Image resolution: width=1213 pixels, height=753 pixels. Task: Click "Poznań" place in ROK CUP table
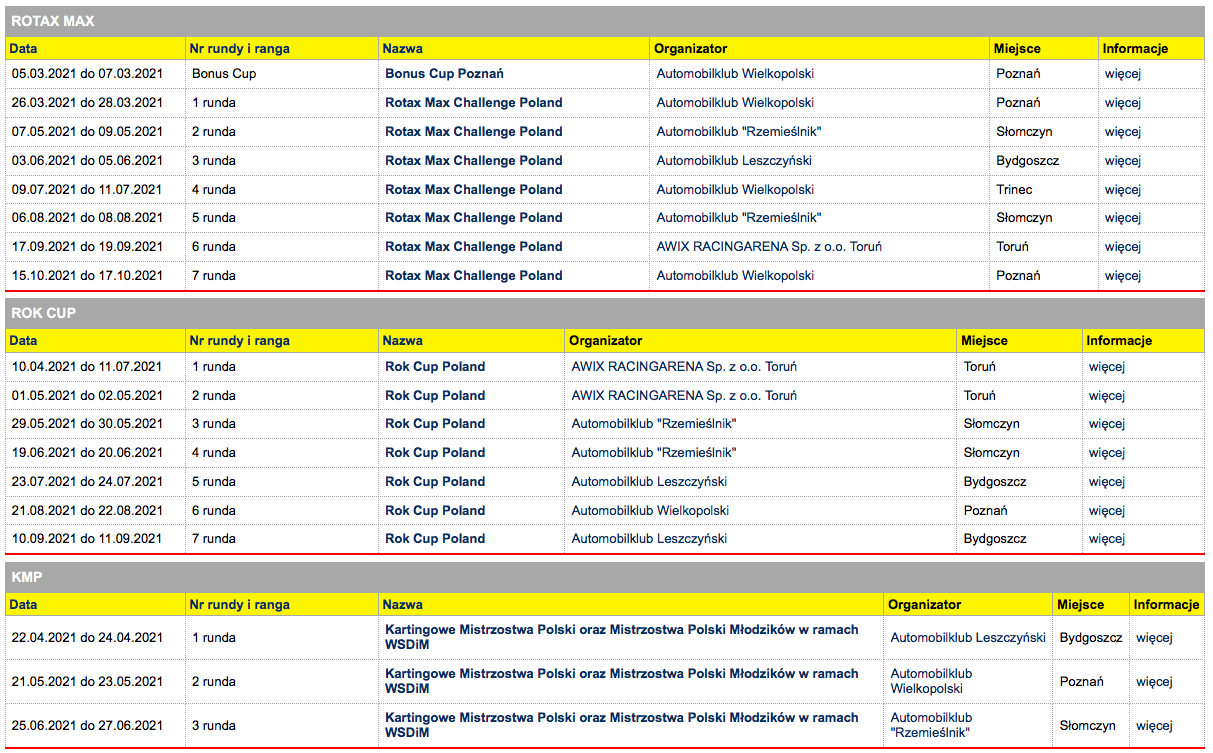(986, 511)
